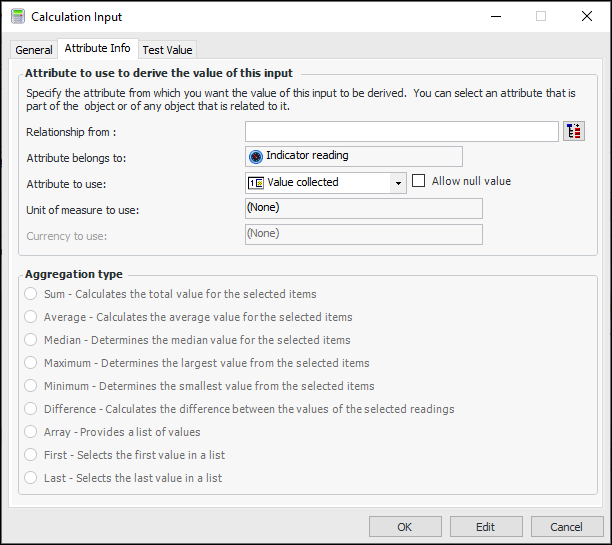This screenshot has height=545, width=612.
Task: Click the Relationship from input field
Action: [x=401, y=132]
